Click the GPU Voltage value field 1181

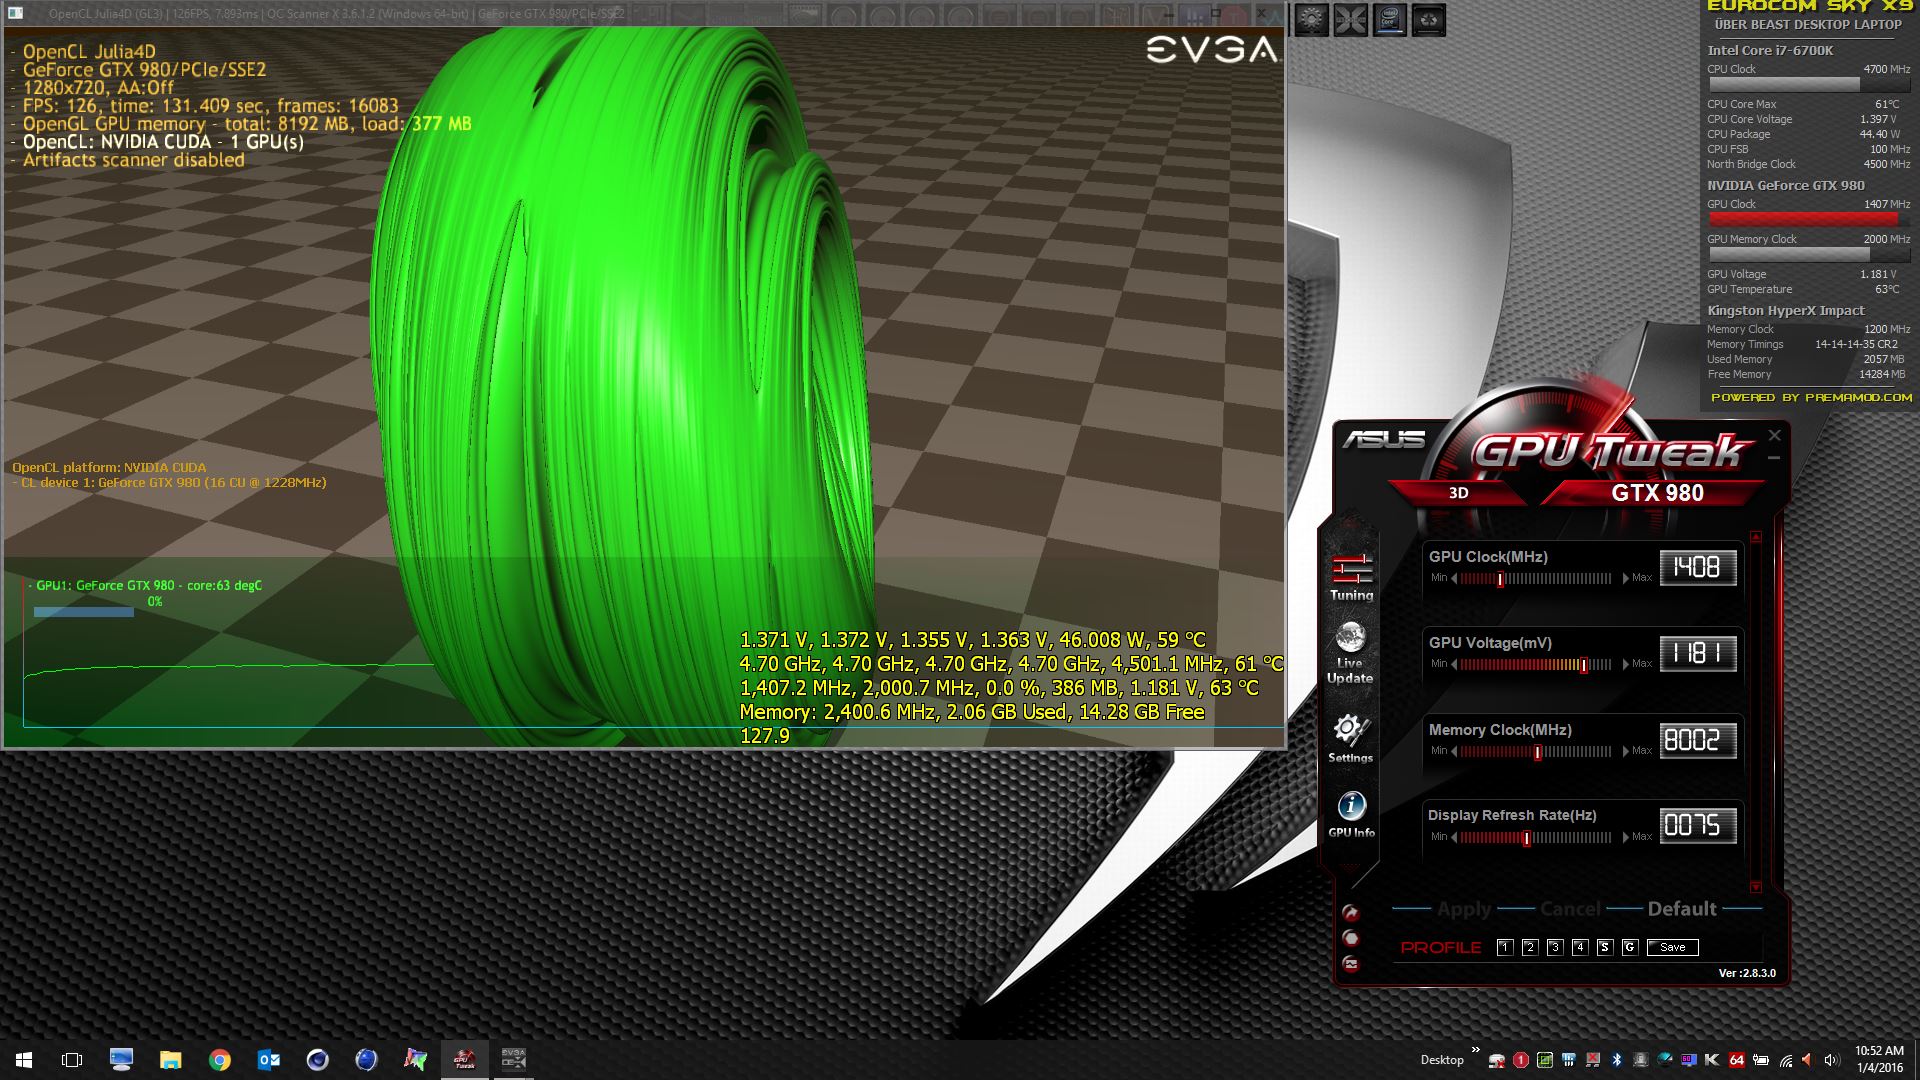1698,653
